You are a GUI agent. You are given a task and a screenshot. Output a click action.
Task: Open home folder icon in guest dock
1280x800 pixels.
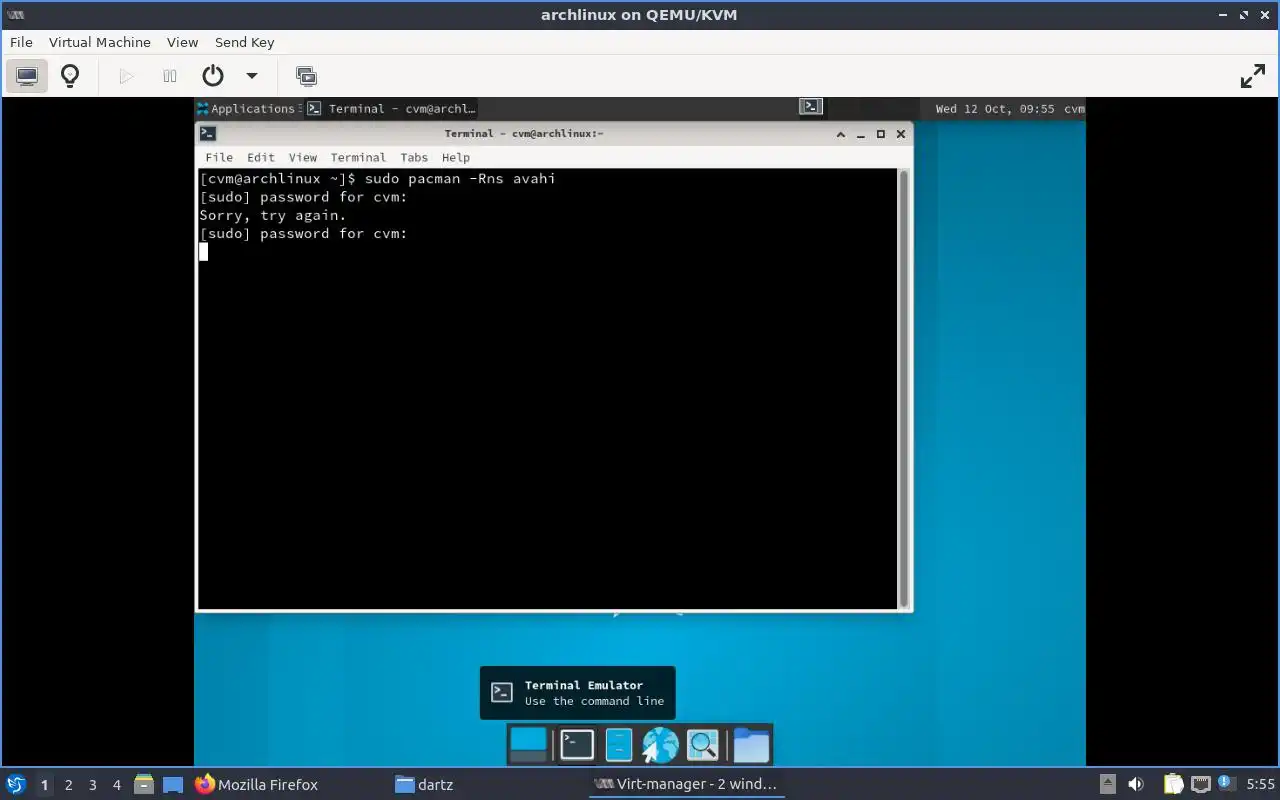(x=751, y=744)
